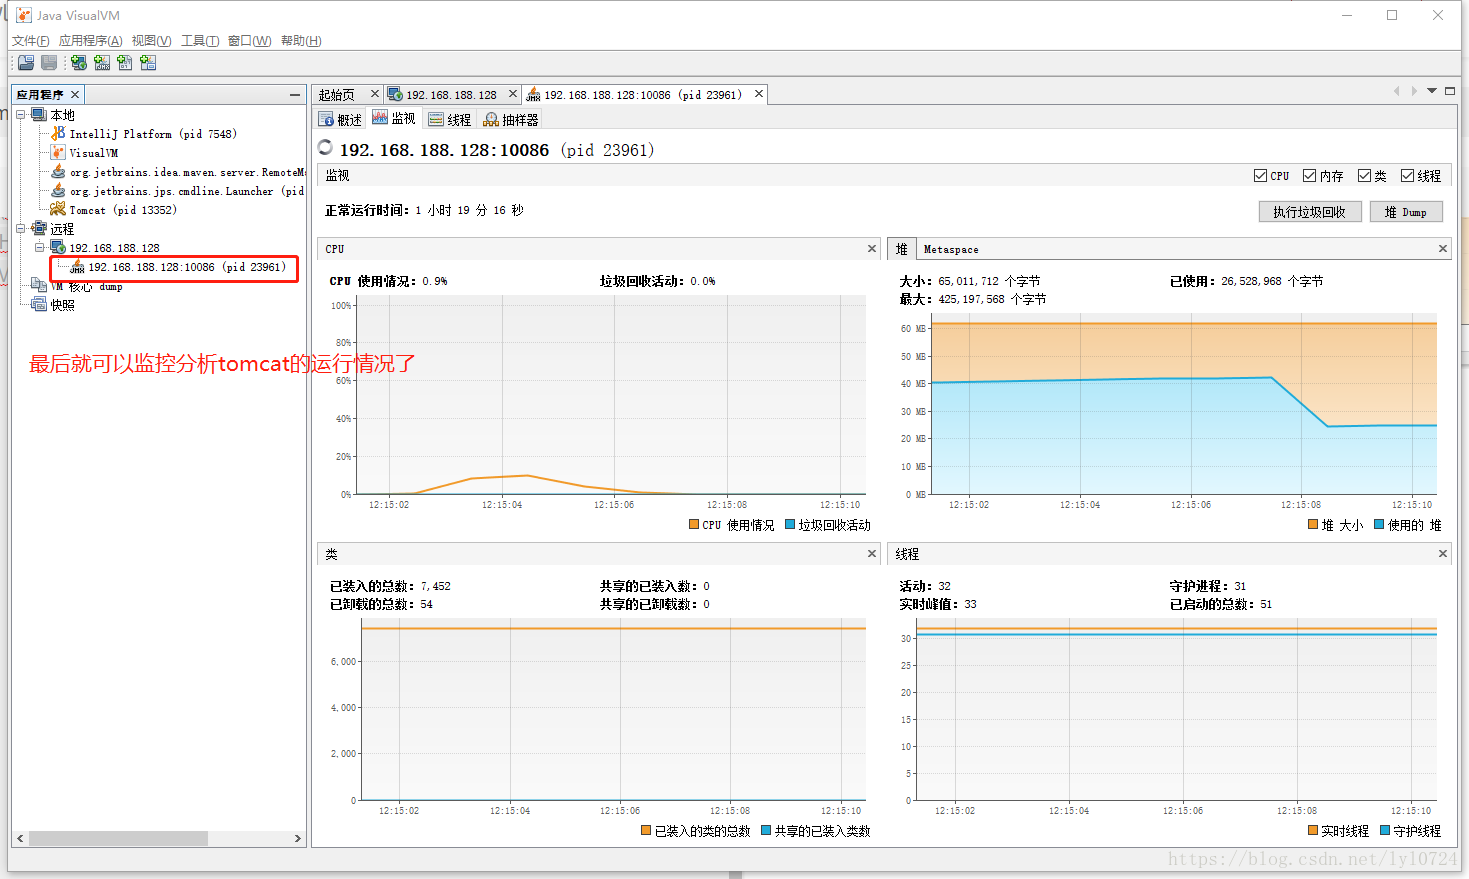Click the Load snapshot toolbar icon

(26, 62)
